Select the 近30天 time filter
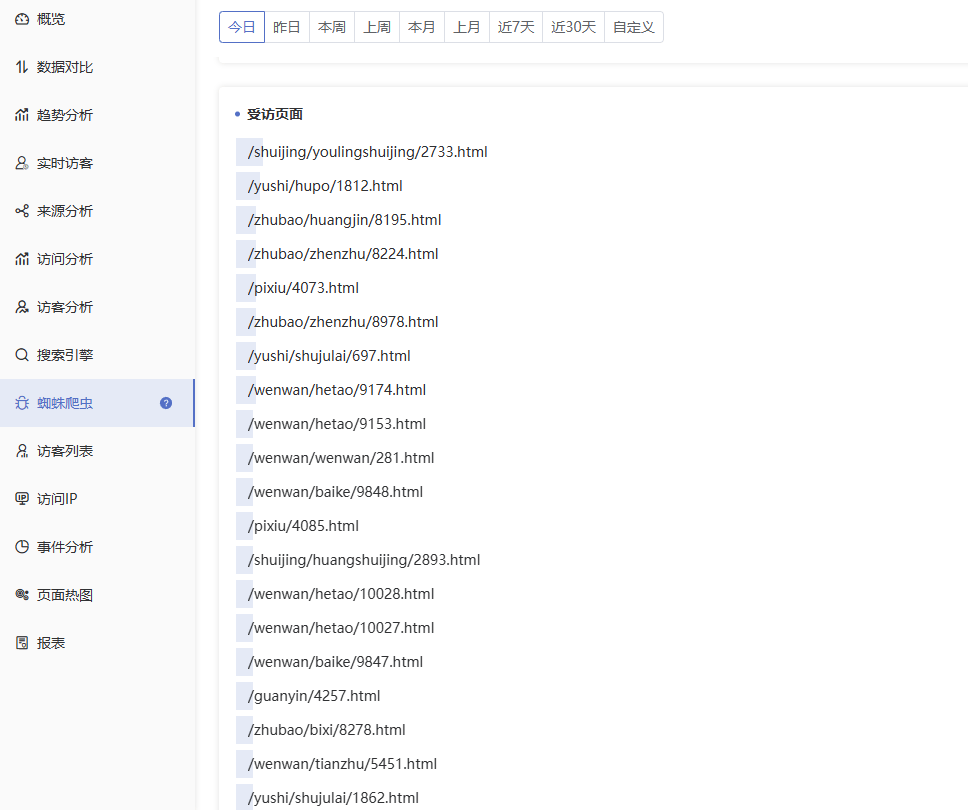This screenshot has height=810, width=968. click(x=573, y=27)
